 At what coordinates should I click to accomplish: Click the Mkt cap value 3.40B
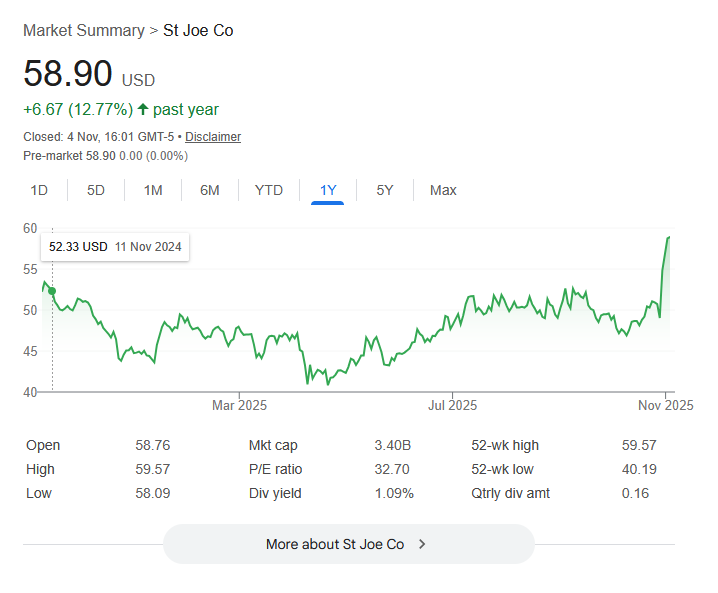click(392, 445)
